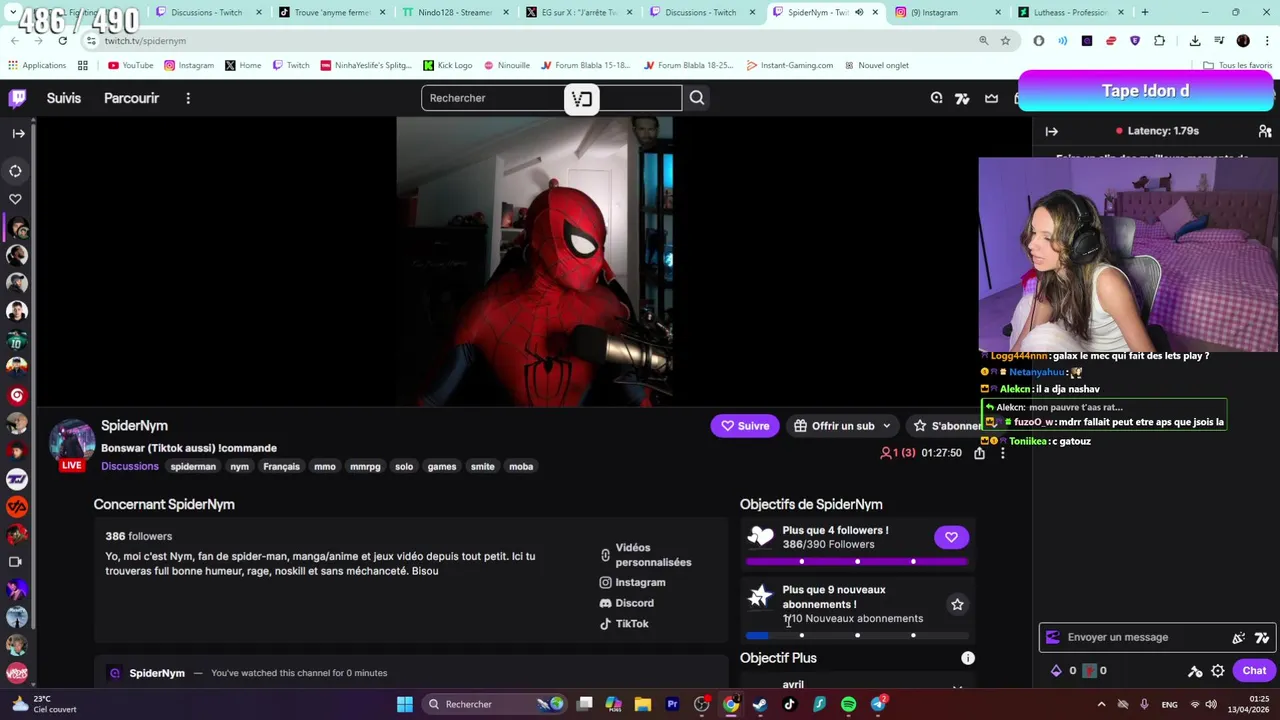
Task: Switch to the Lutheass browser tab
Action: [1071, 12]
